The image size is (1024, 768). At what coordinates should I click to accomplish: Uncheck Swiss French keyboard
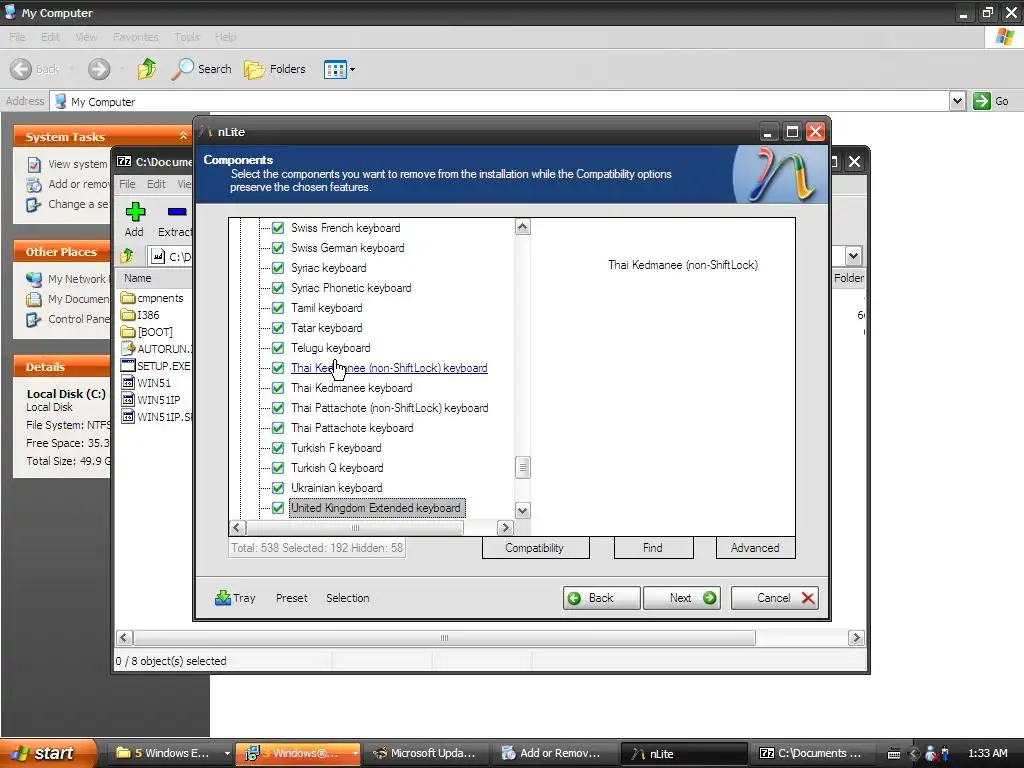(x=278, y=228)
